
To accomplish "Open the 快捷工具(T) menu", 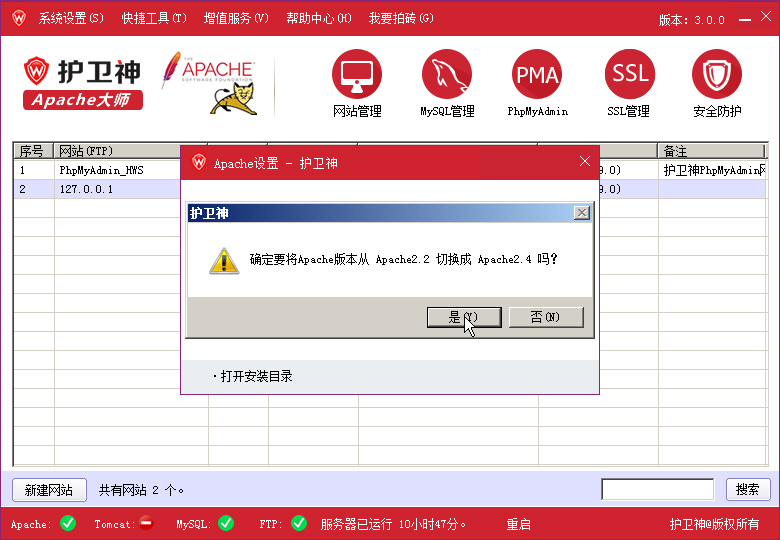I will pos(154,18).
